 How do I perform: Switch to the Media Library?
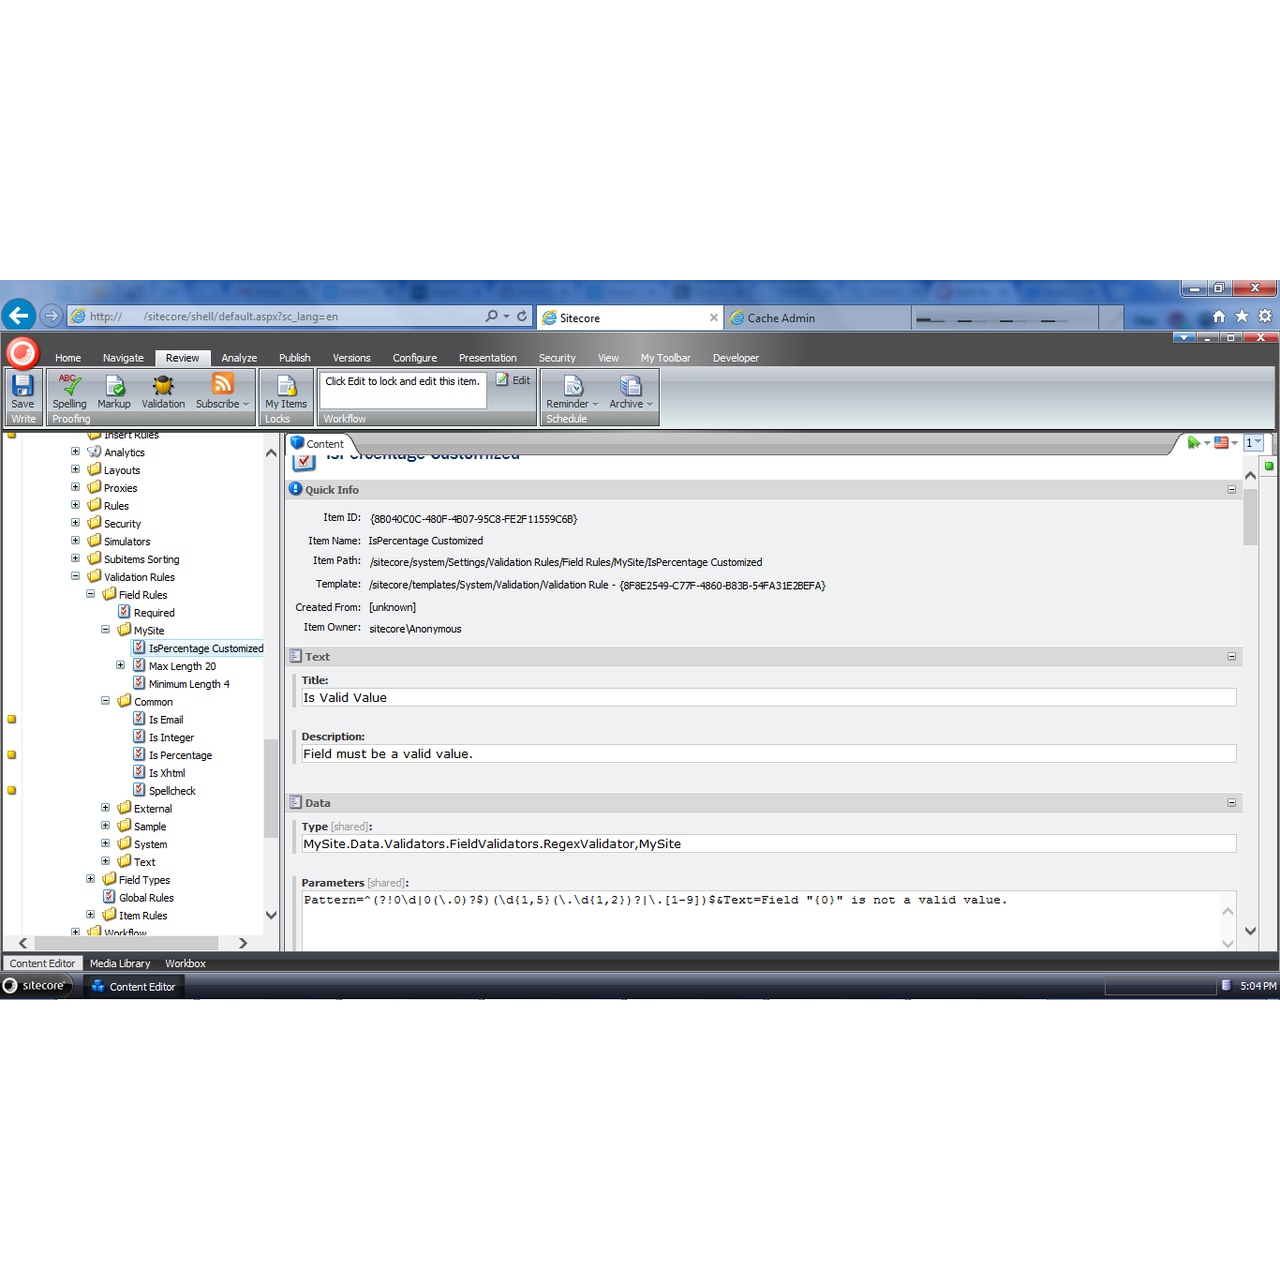click(120, 963)
